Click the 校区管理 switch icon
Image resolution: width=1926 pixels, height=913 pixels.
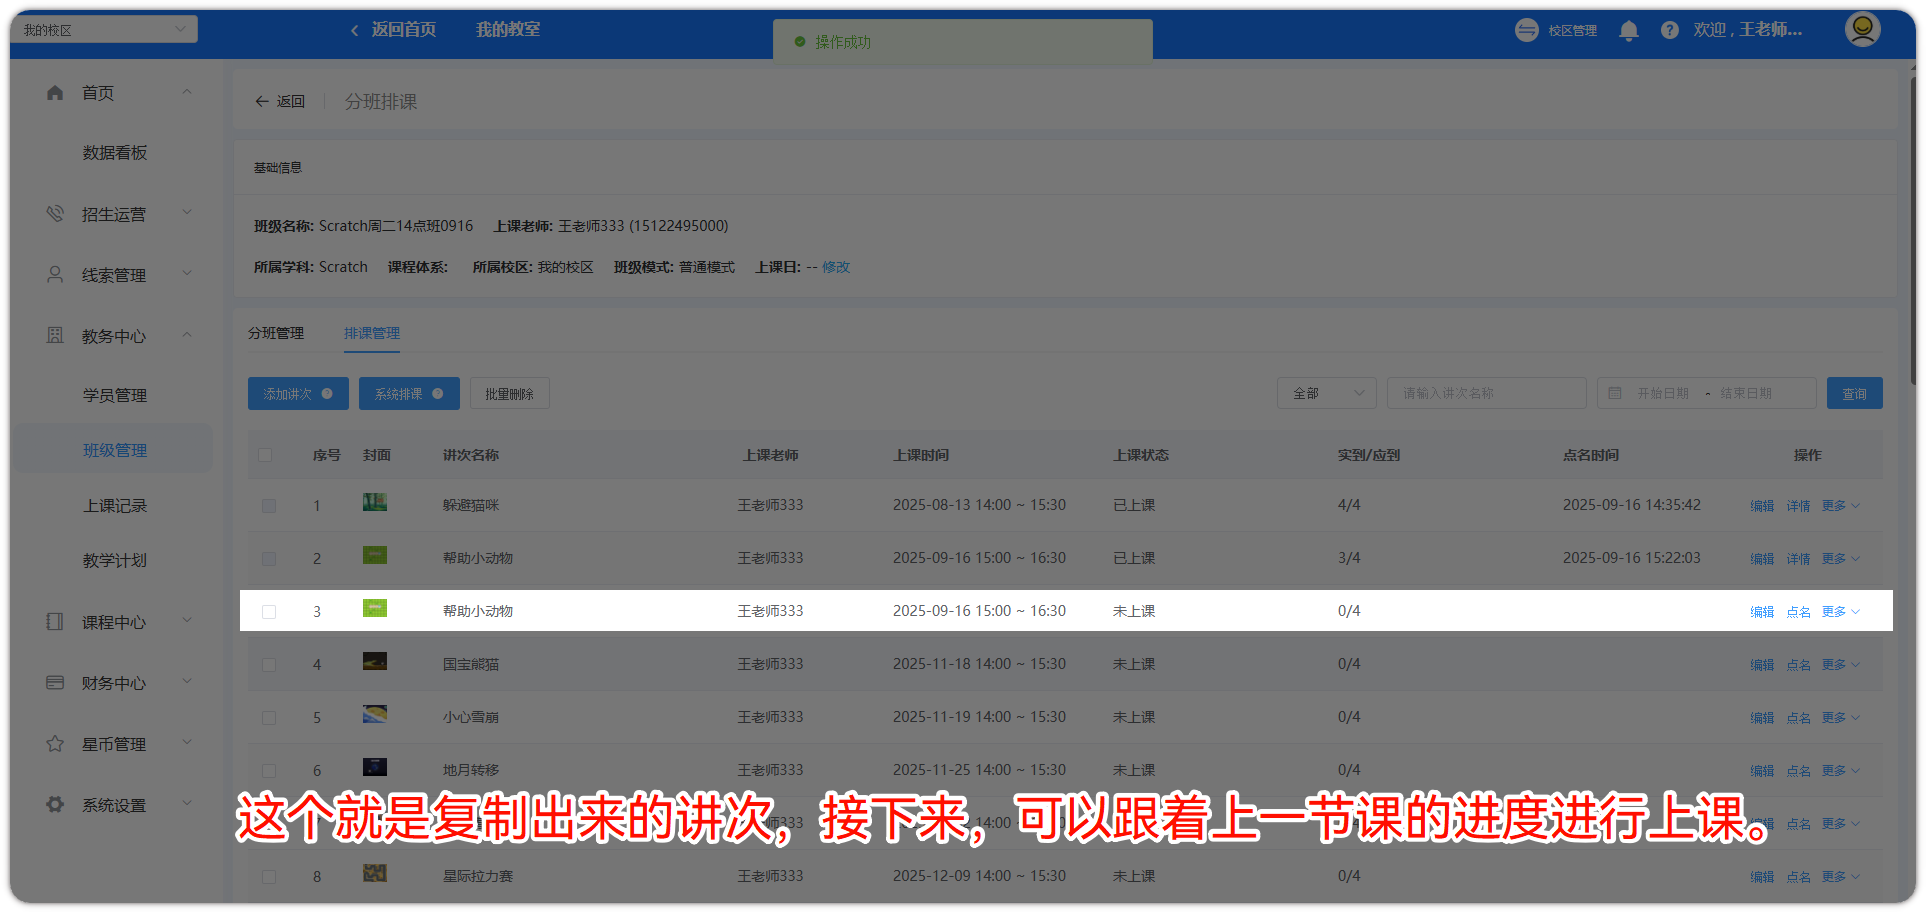[1526, 30]
